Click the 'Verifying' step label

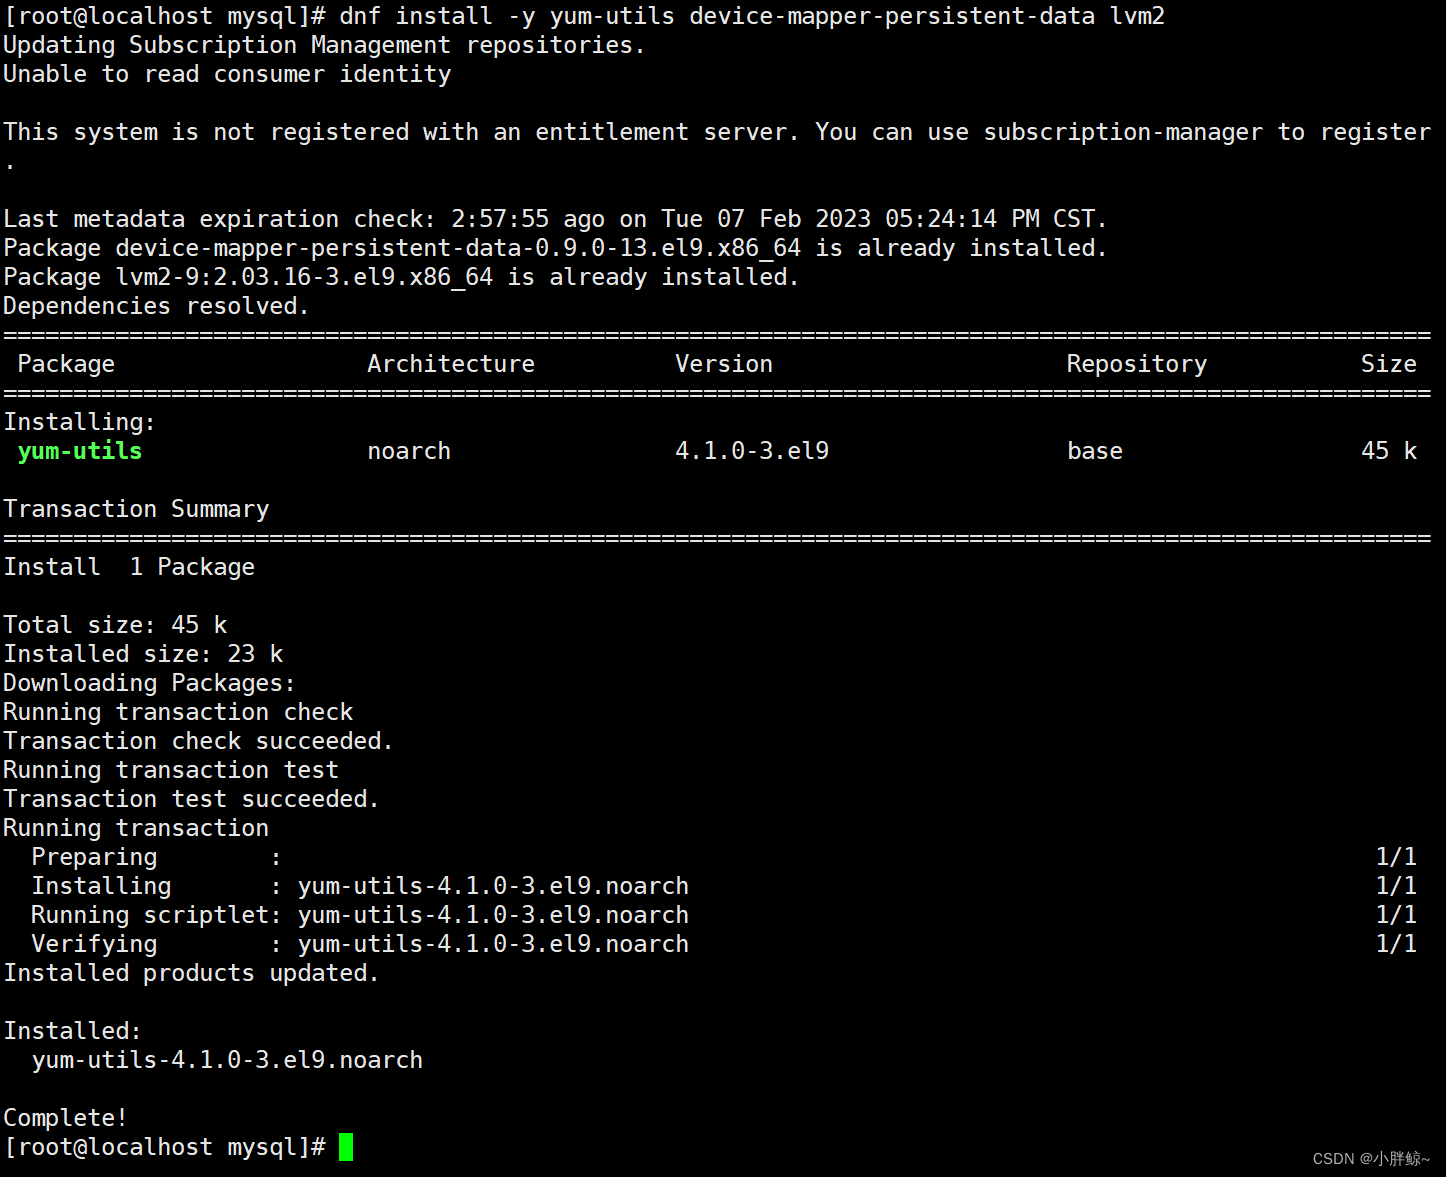[x=94, y=944]
